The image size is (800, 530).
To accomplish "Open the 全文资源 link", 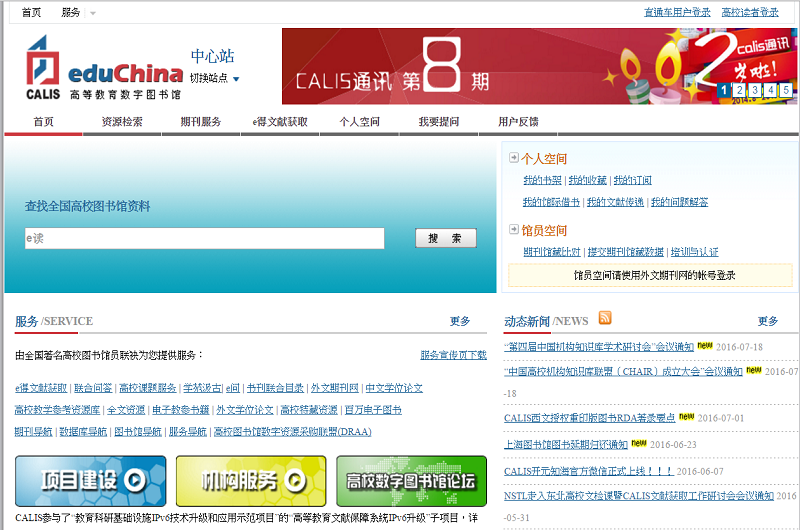I will click(126, 410).
